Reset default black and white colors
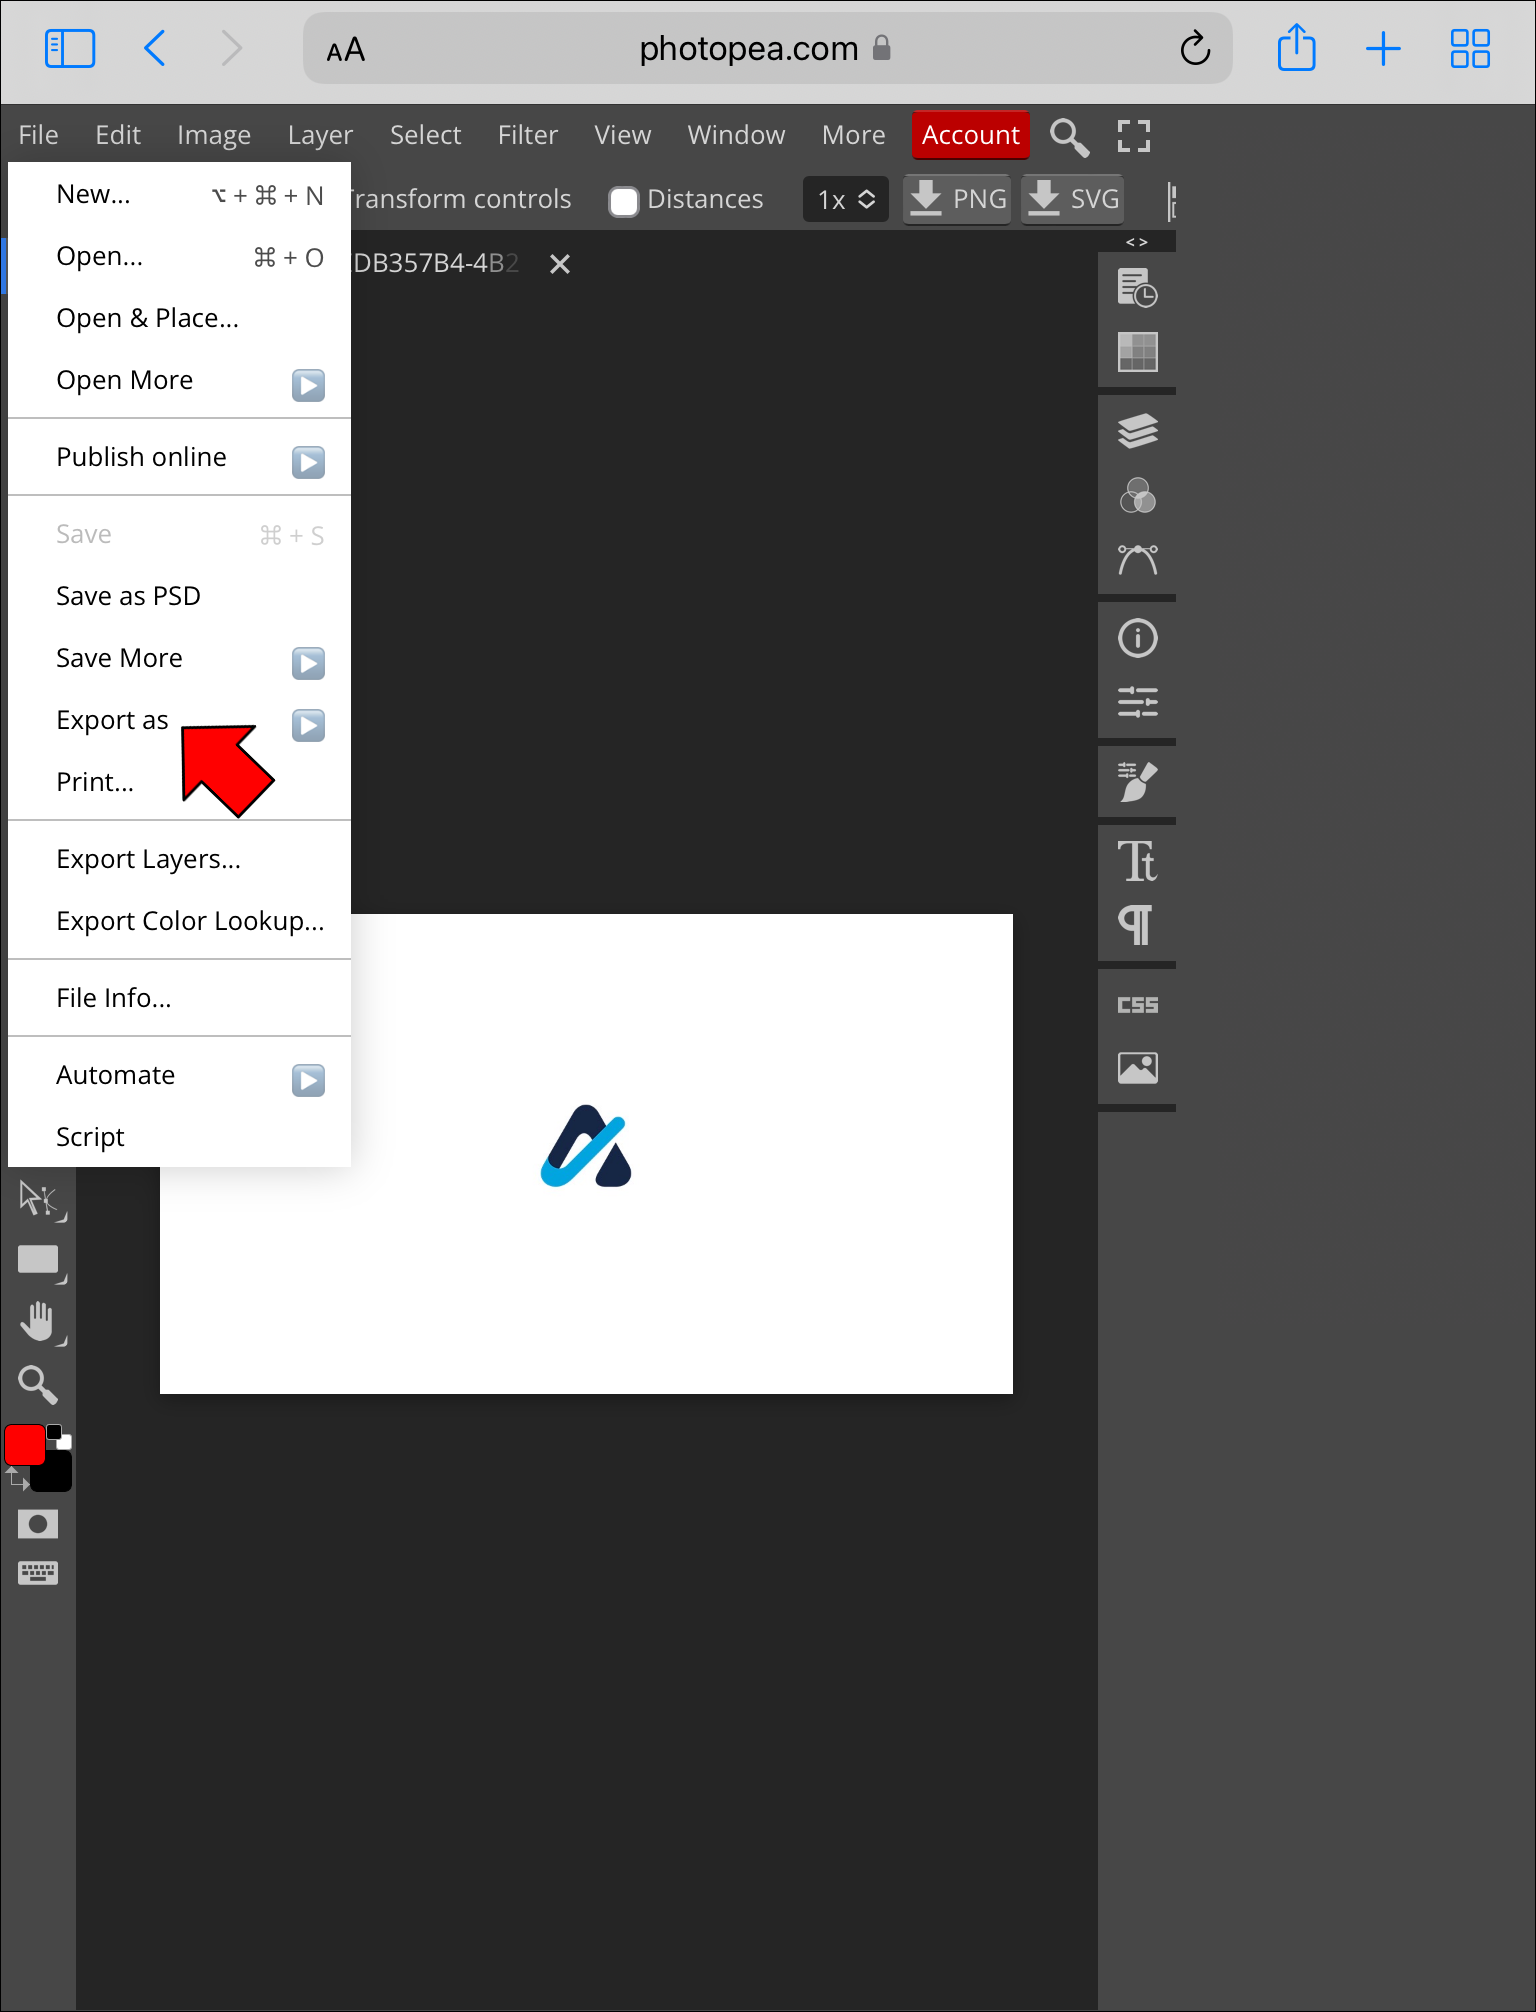 pos(60,1437)
